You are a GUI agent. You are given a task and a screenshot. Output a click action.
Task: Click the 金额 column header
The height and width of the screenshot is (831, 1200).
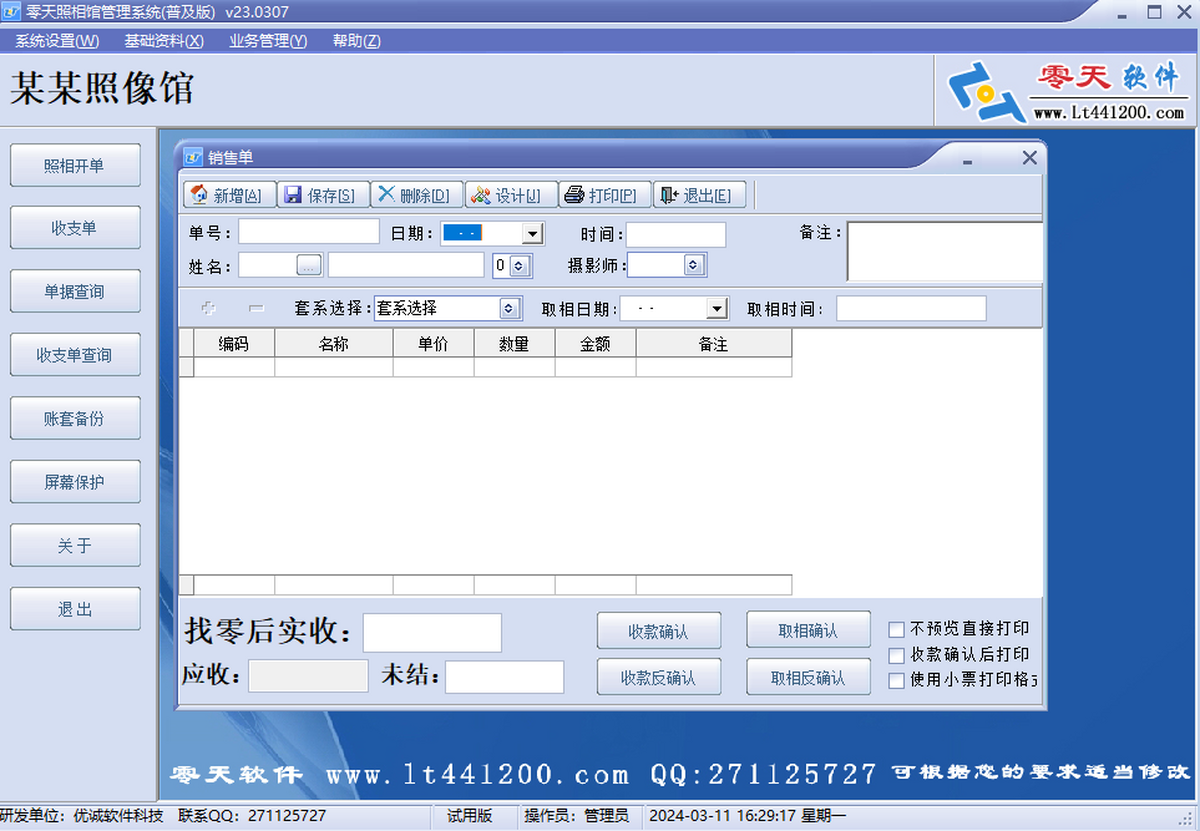595,344
